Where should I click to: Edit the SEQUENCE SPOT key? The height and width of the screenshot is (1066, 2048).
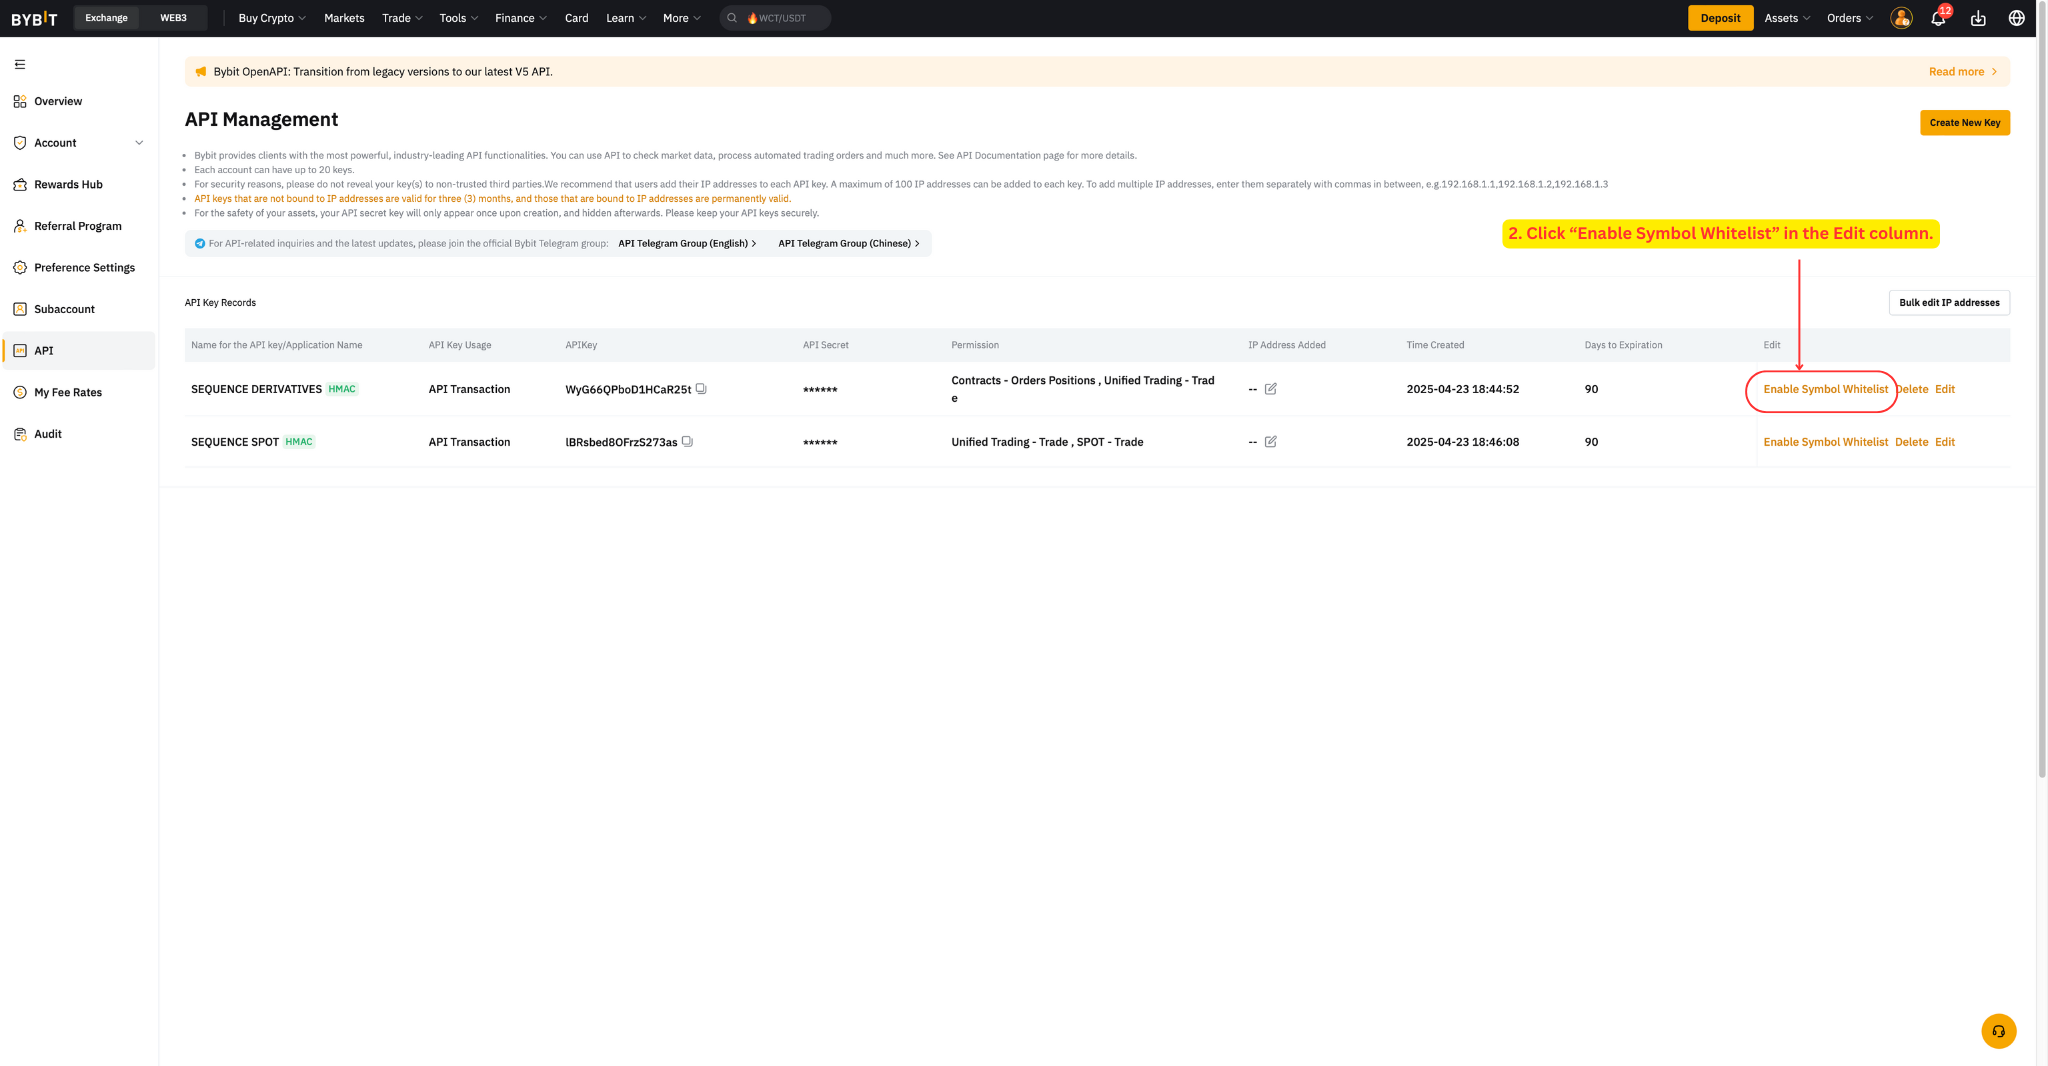pyautogui.click(x=1944, y=441)
